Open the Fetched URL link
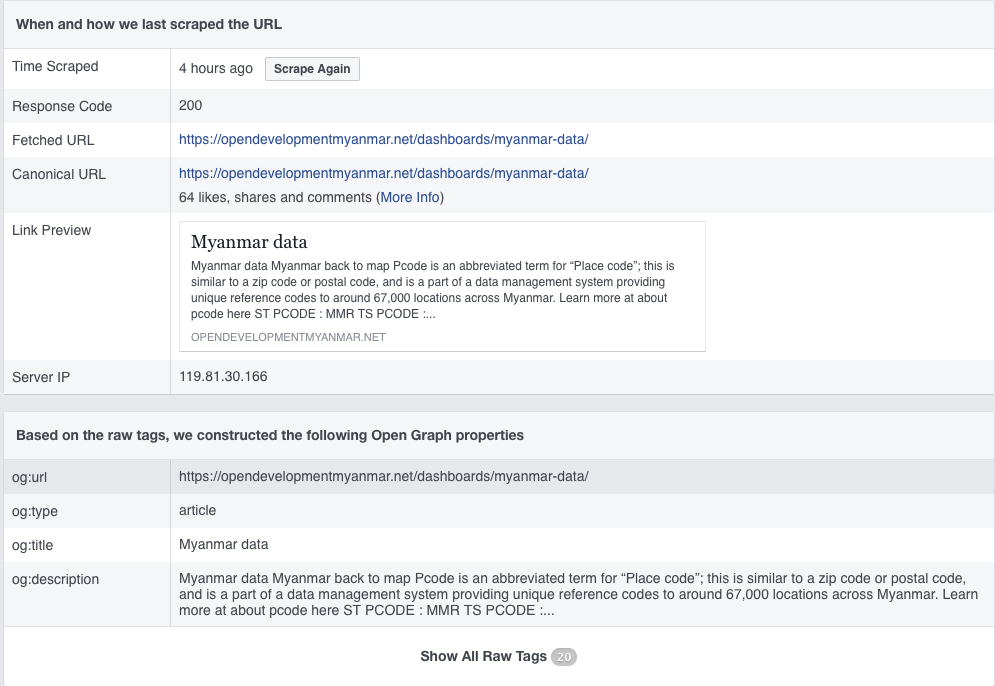The height and width of the screenshot is (686, 995). click(383, 140)
